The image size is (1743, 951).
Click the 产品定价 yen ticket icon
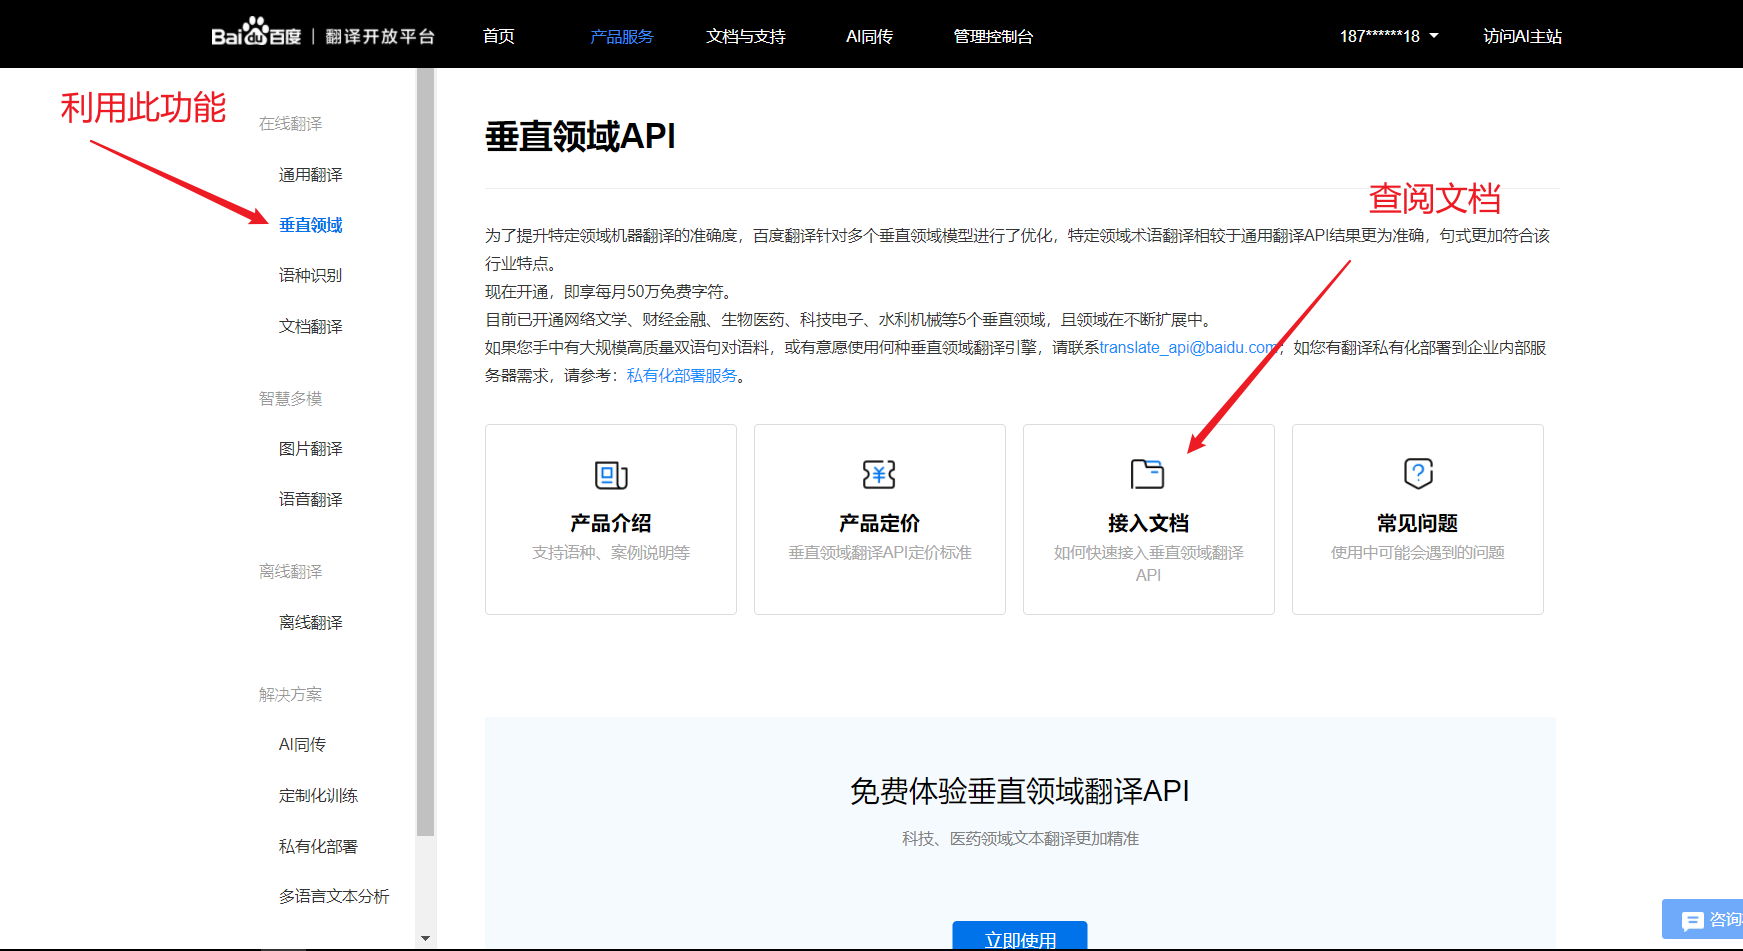click(879, 474)
